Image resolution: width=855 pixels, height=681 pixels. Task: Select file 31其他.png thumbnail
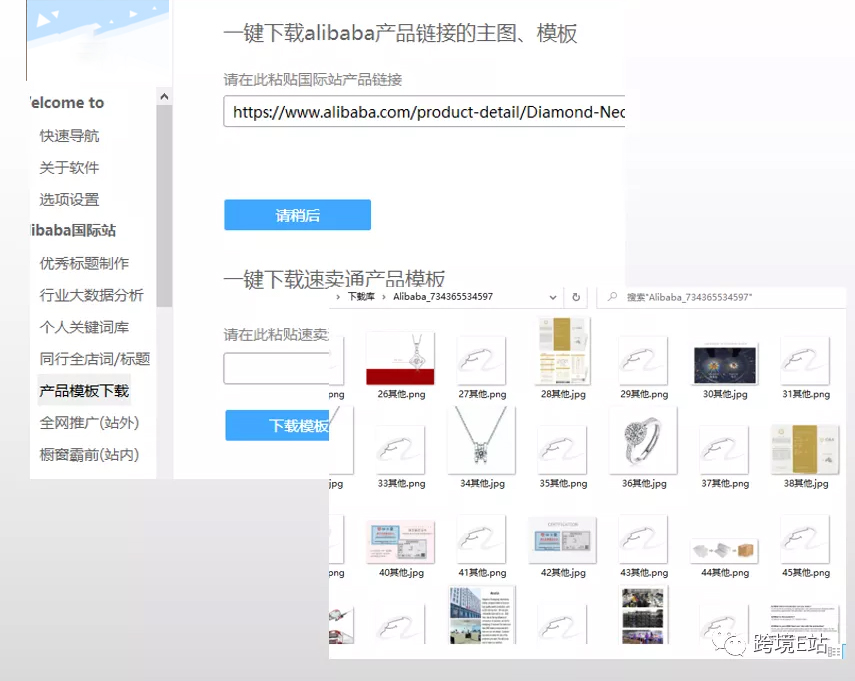(x=806, y=361)
